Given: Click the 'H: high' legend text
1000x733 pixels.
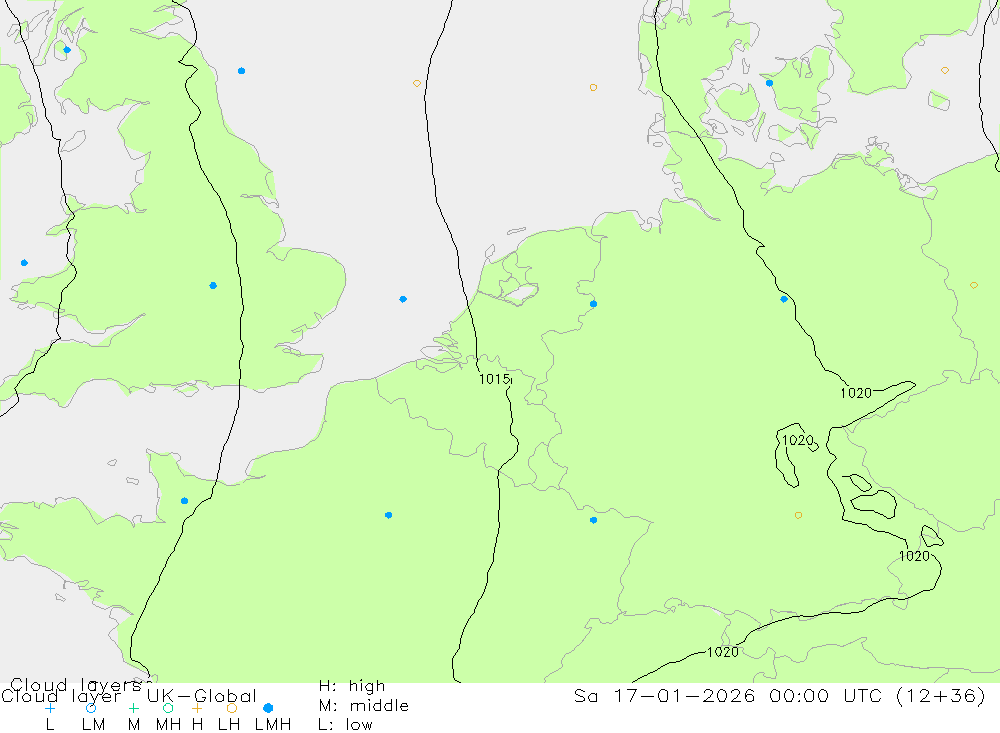Looking at the screenshot, I should tap(352, 686).
